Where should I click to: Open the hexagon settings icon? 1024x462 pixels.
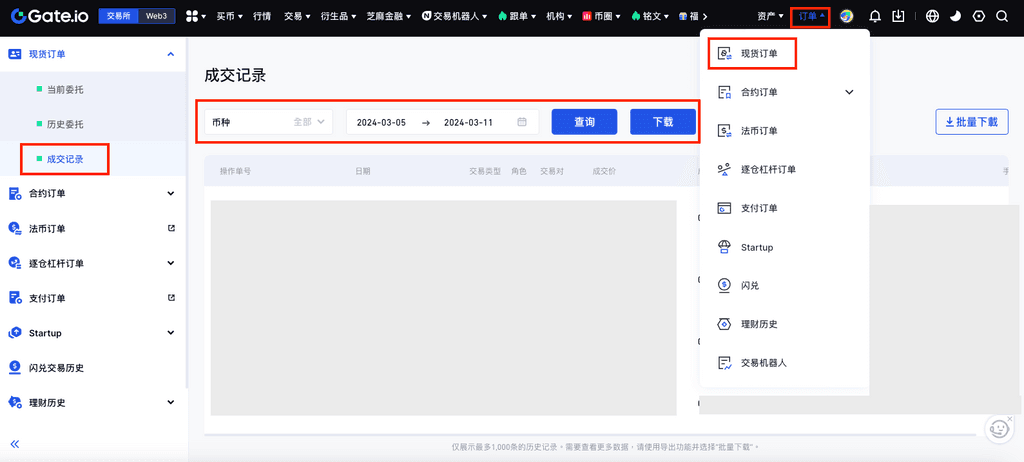pos(978,16)
